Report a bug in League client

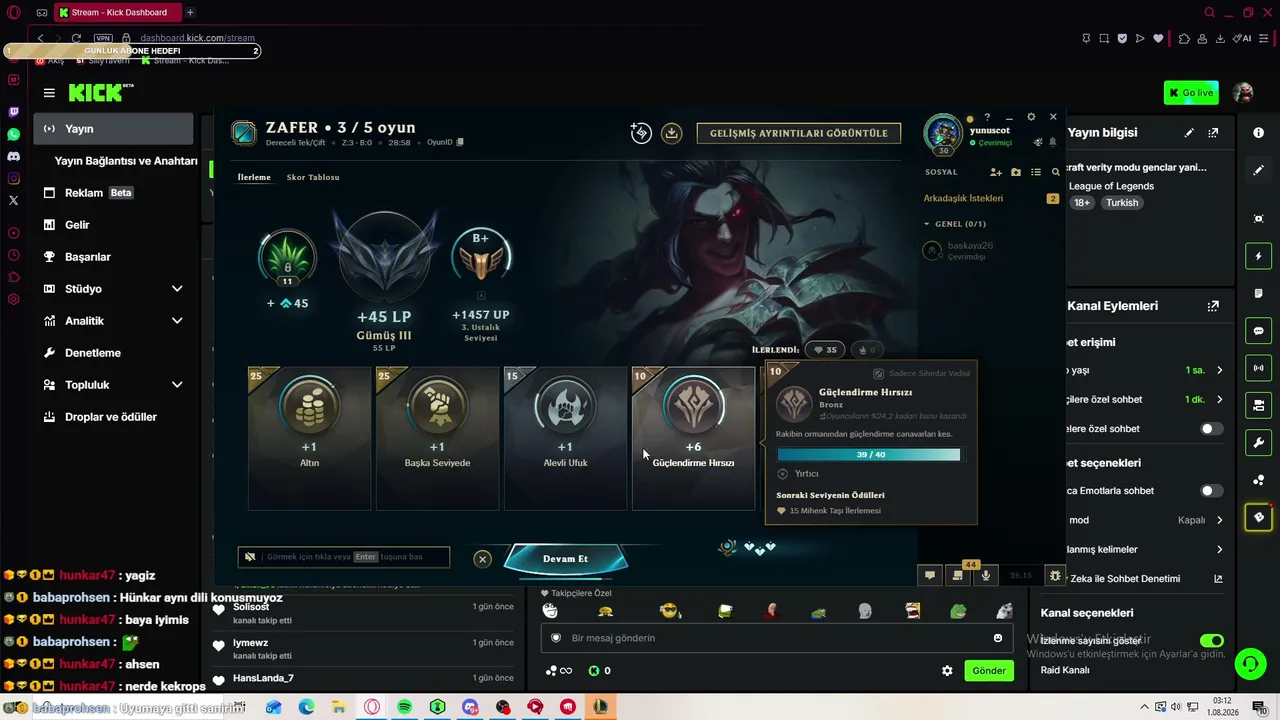coord(1055,575)
